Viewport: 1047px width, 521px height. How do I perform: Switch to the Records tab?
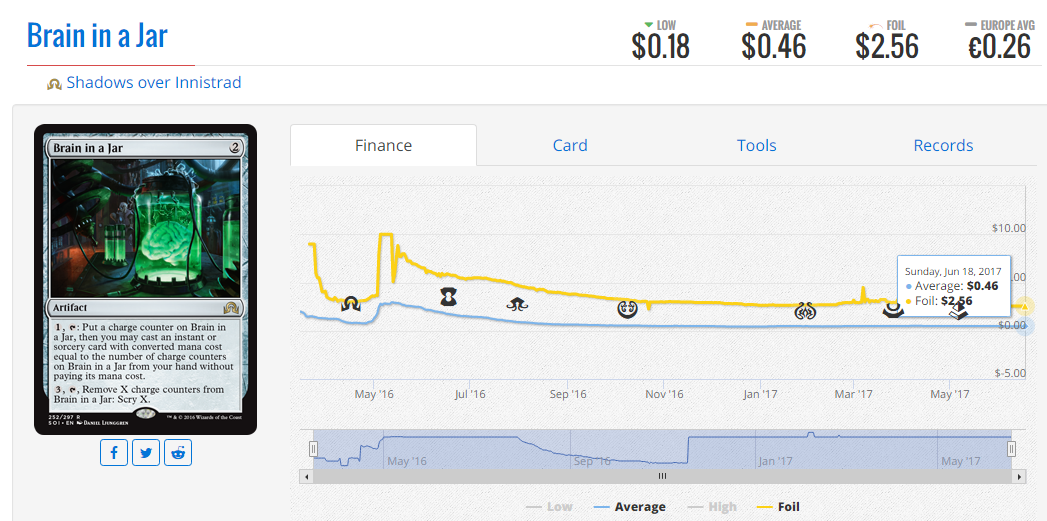pyautogui.click(x=943, y=146)
